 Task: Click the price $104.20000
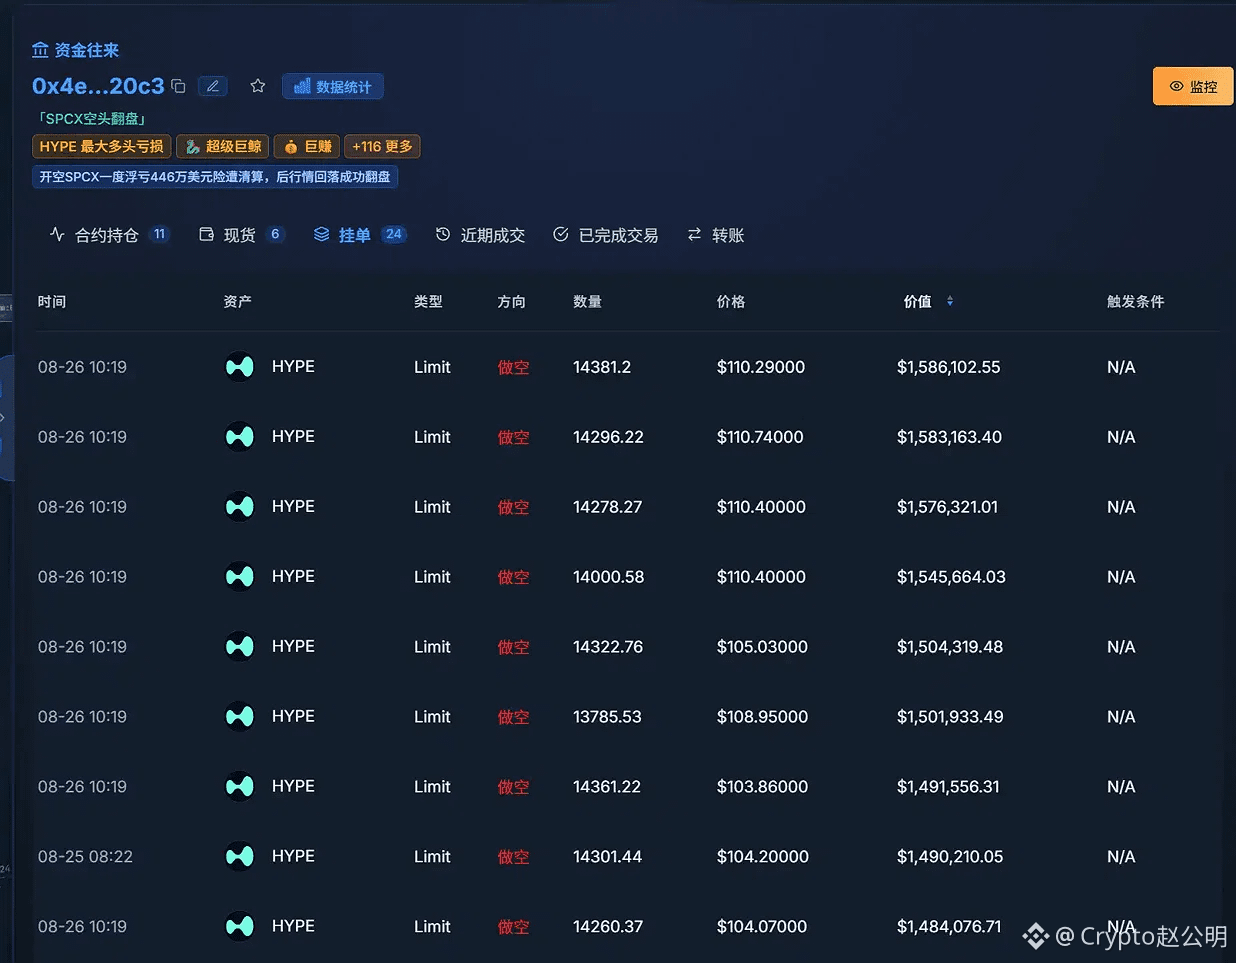pos(763,857)
